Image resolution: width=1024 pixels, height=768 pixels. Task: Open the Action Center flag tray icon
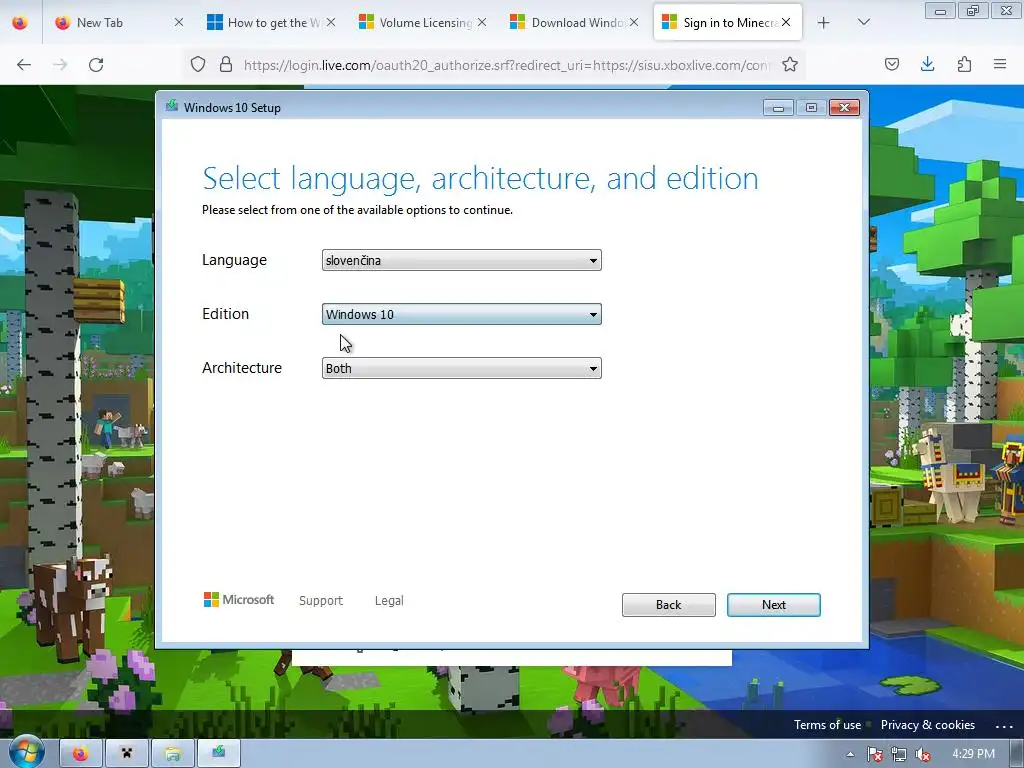coord(875,754)
